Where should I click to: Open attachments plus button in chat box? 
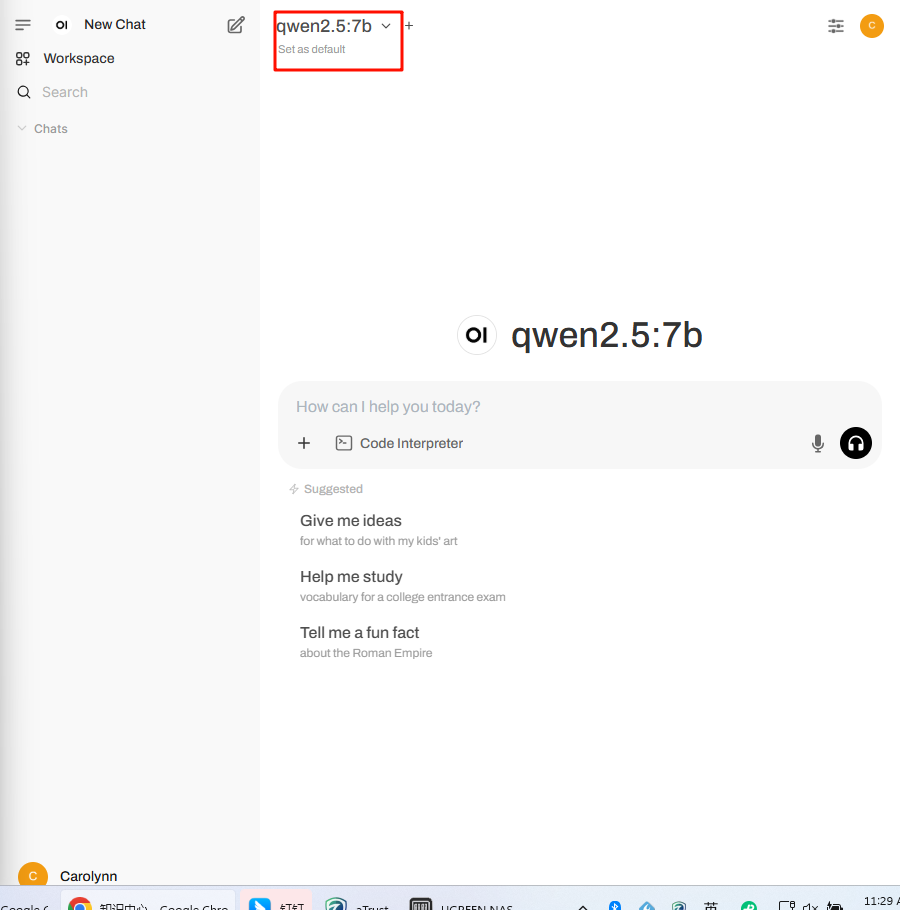pos(305,443)
